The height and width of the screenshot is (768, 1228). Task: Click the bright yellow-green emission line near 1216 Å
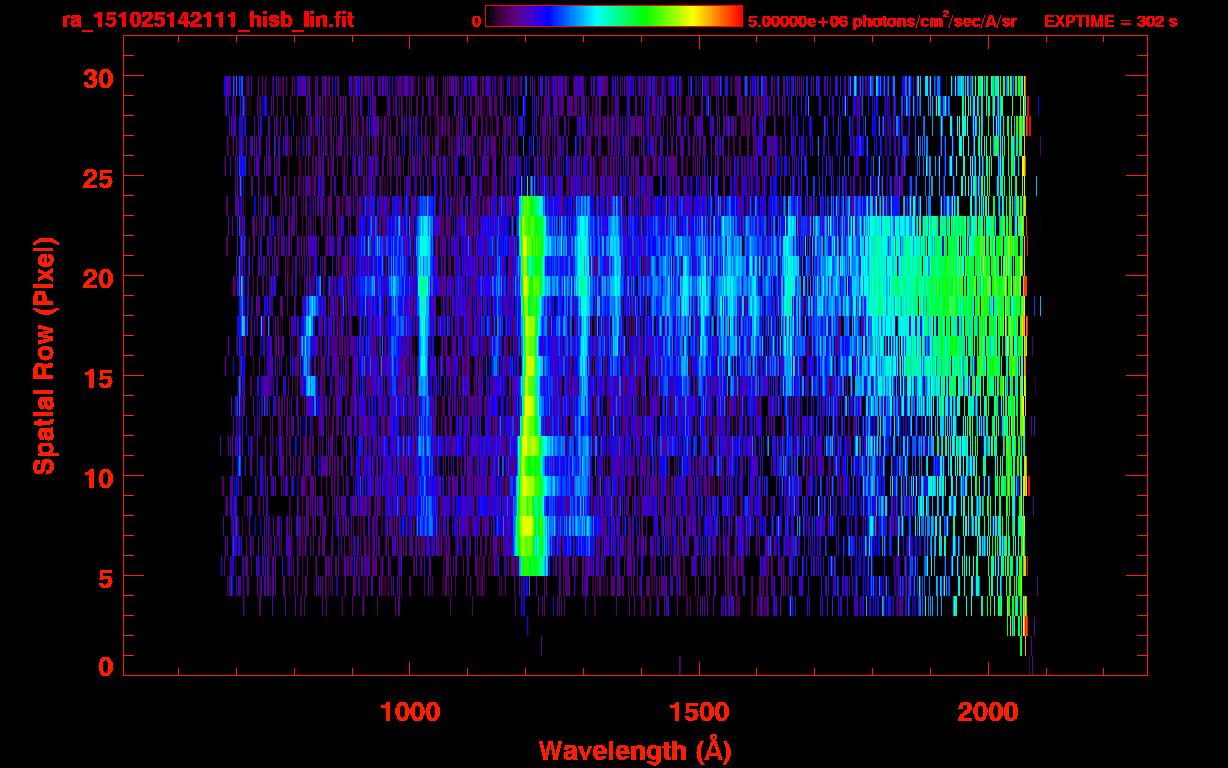coord(530,385)
